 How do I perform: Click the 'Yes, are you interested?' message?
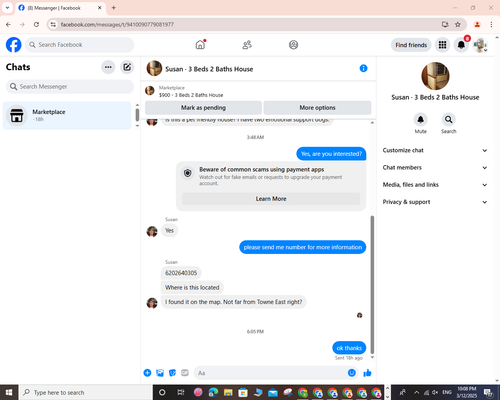(x=331, y=154)
